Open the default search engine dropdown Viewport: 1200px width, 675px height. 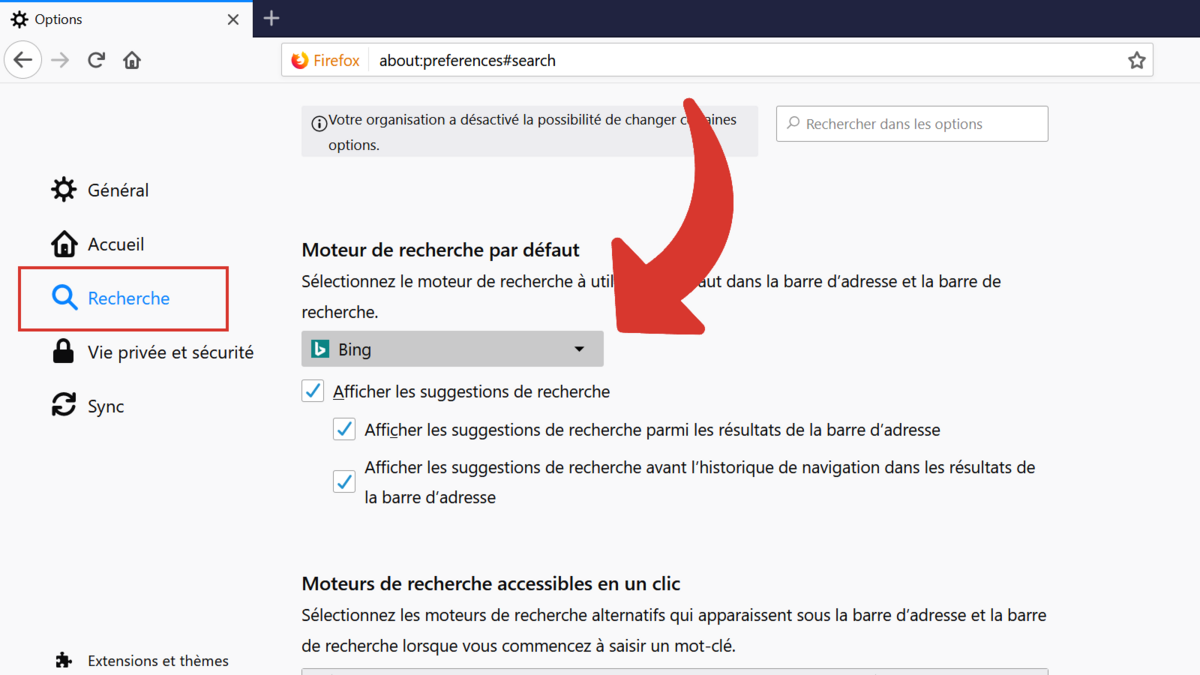[x=451, y=348]
